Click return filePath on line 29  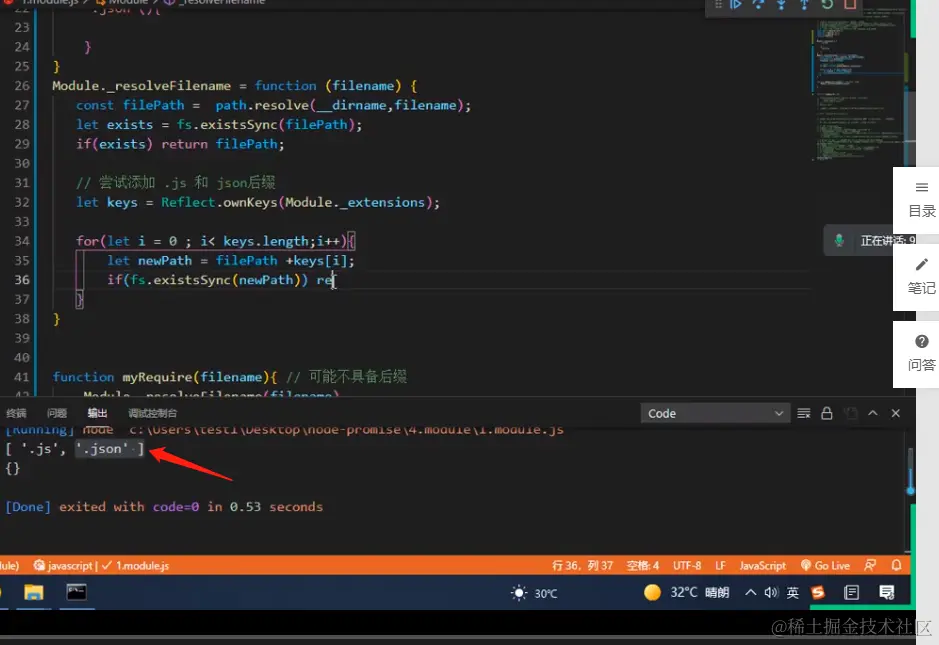coord(220,144)
